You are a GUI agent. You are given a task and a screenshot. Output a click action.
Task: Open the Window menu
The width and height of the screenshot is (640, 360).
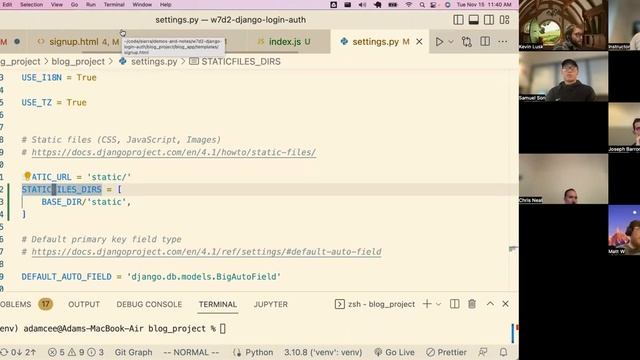coord(142,4)
